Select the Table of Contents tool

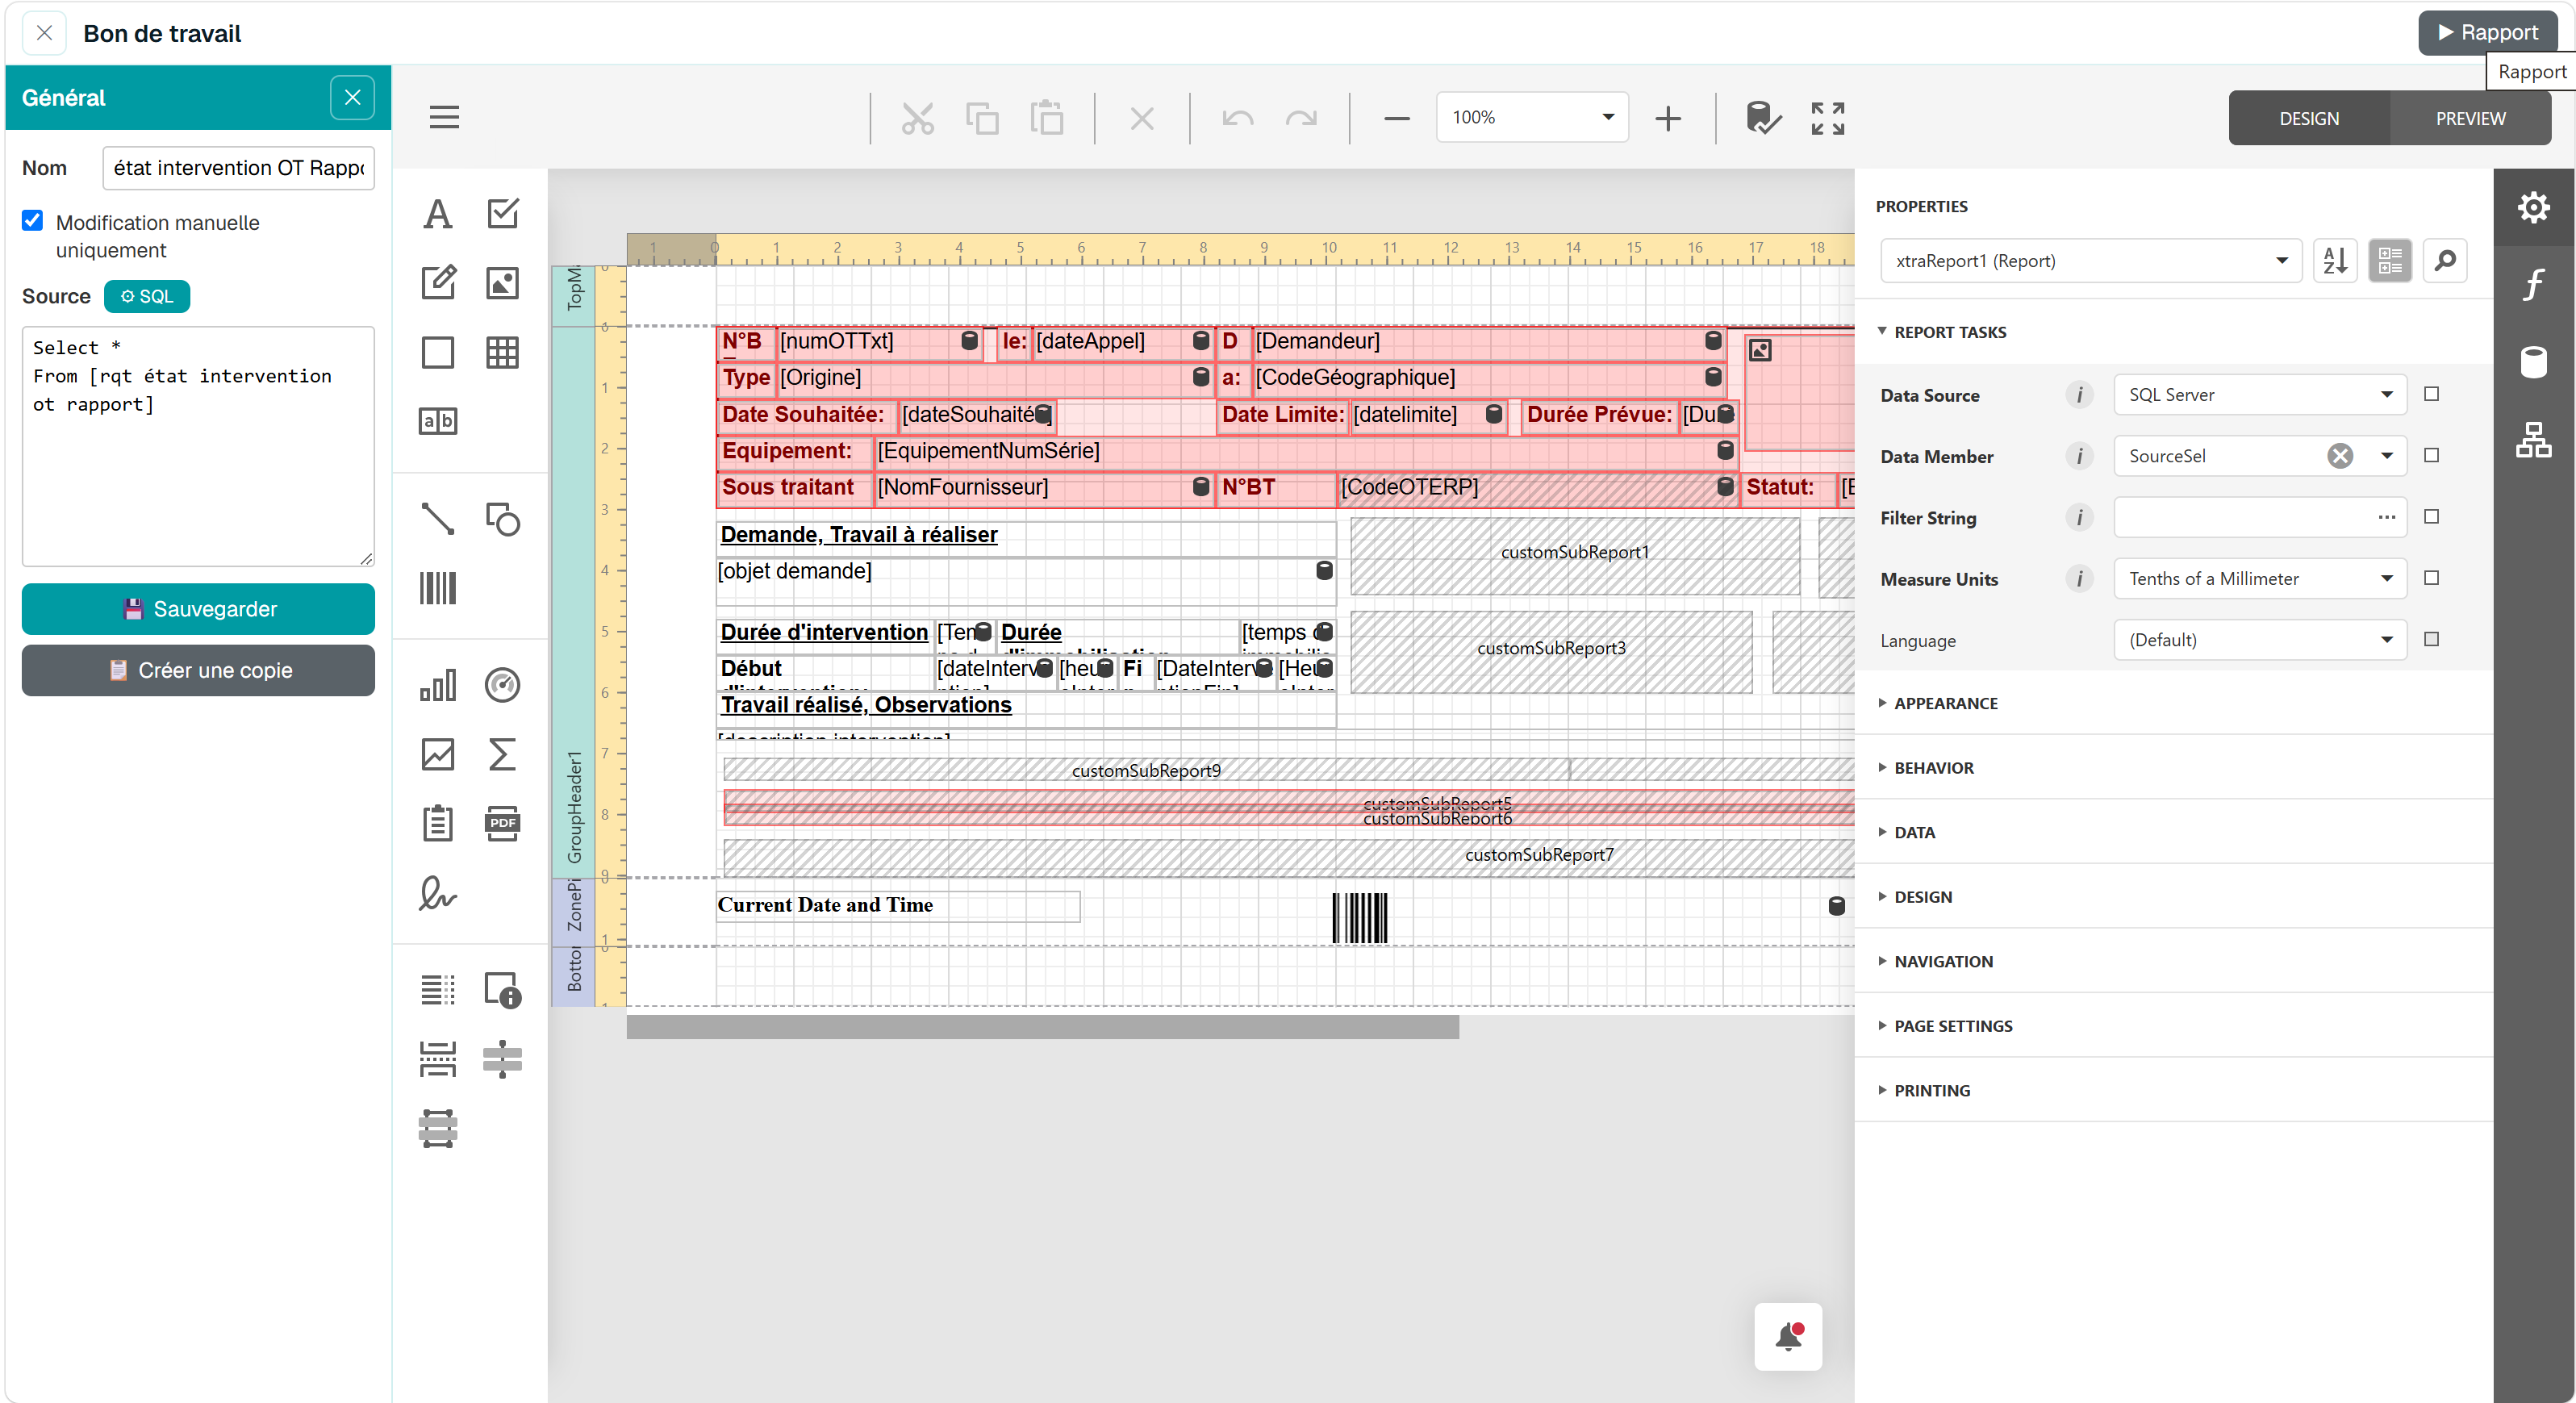[x=437, y=990]
